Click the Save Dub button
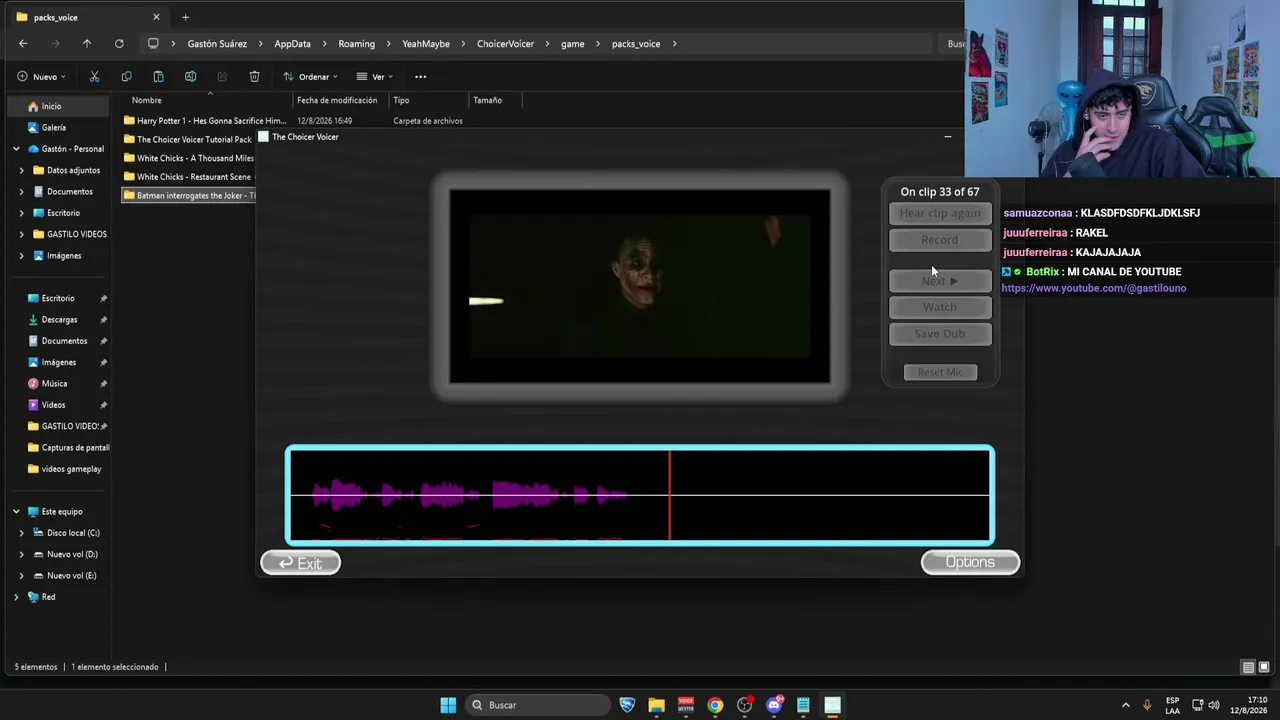The width and height of the screenshot is (1280, 720). (940, 334)
